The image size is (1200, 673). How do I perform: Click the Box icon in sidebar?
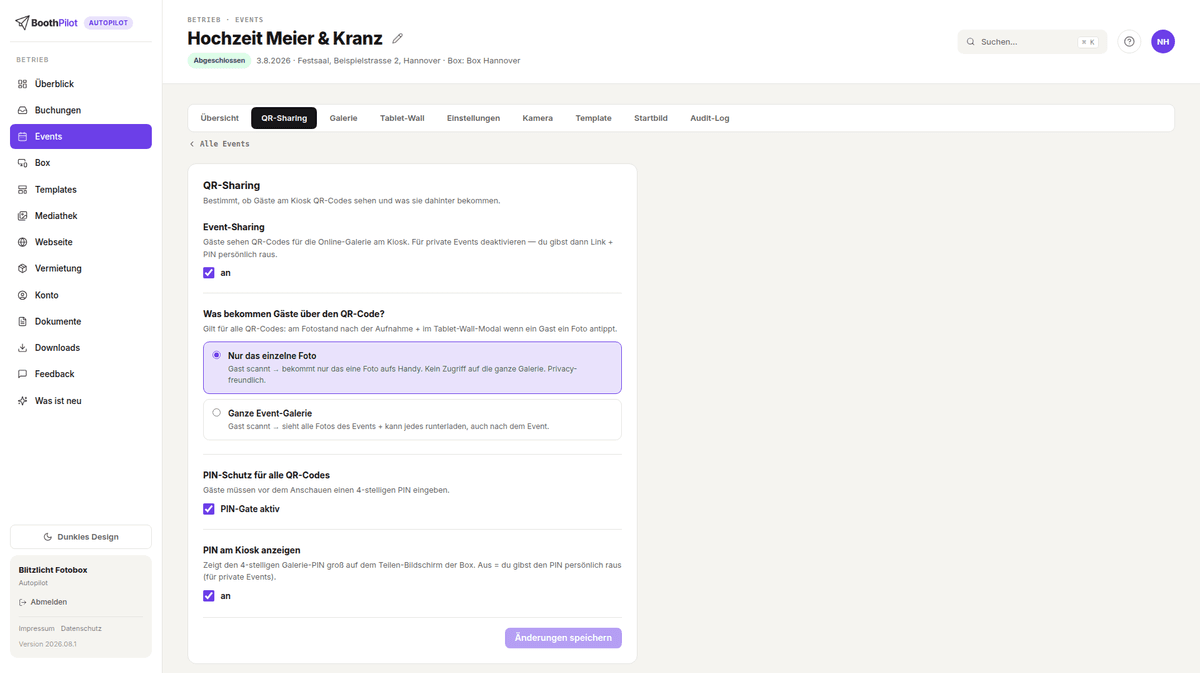(23, 163)
